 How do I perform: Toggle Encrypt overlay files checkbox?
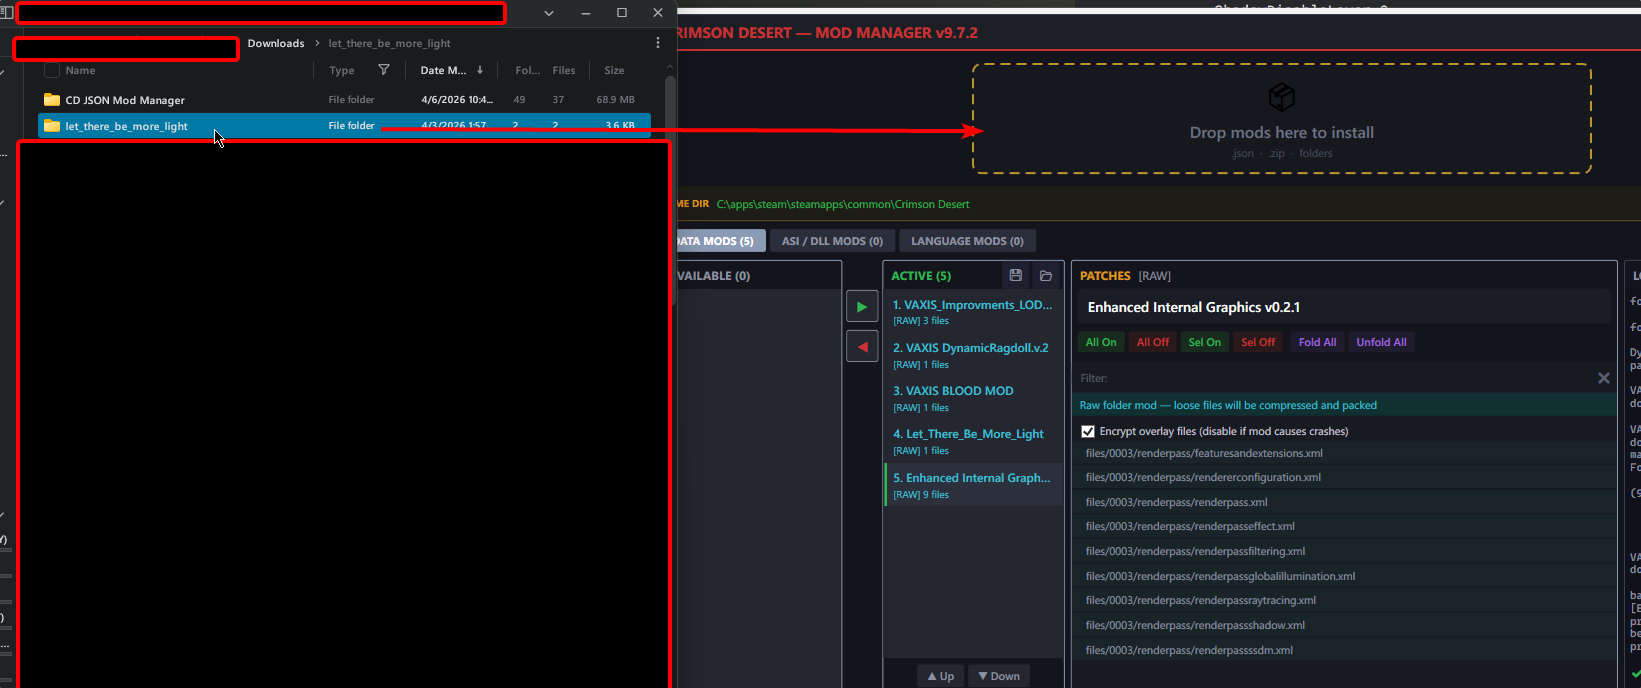click(x=1088, y=432)
